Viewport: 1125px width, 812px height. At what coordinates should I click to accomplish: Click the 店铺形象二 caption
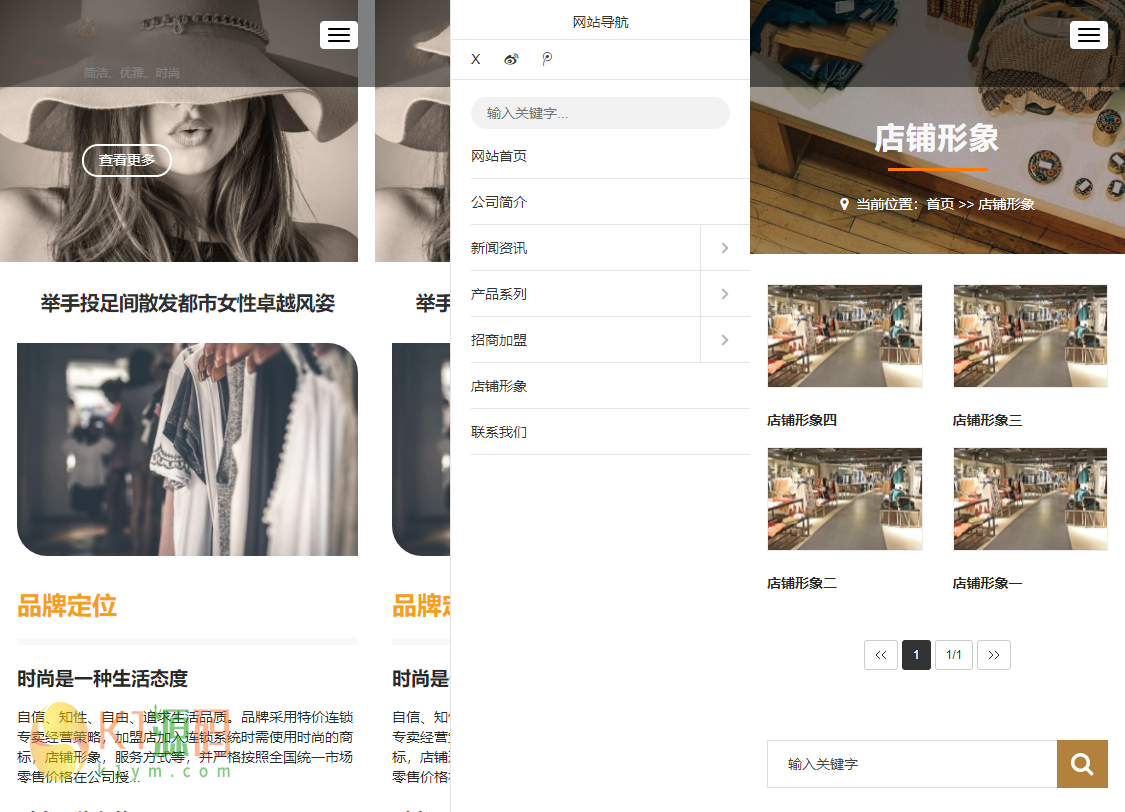(x=801, y=583)
